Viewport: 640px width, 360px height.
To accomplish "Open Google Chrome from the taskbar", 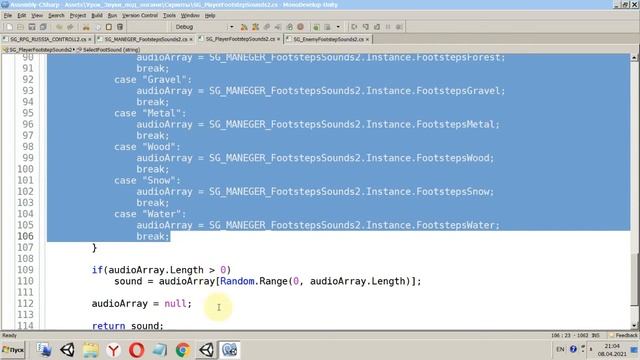I will pyautogui.click(x=183, y=350).
